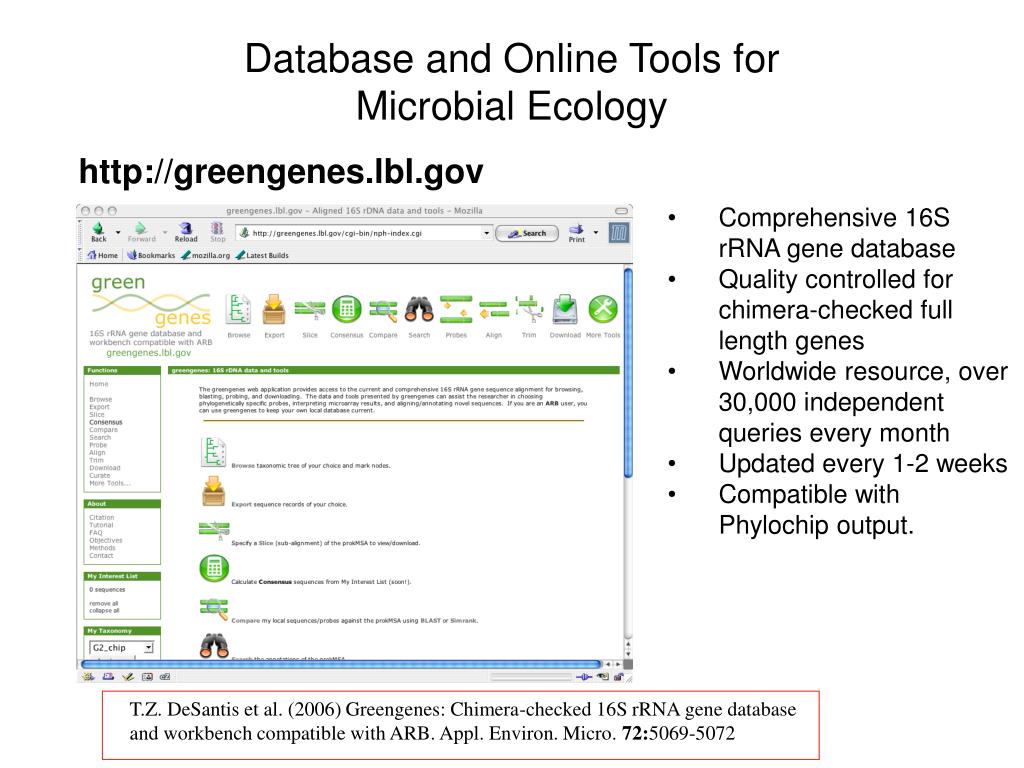Open the mozilla.org bookmark
1024x768 pixels.
[x=206, y=255]
